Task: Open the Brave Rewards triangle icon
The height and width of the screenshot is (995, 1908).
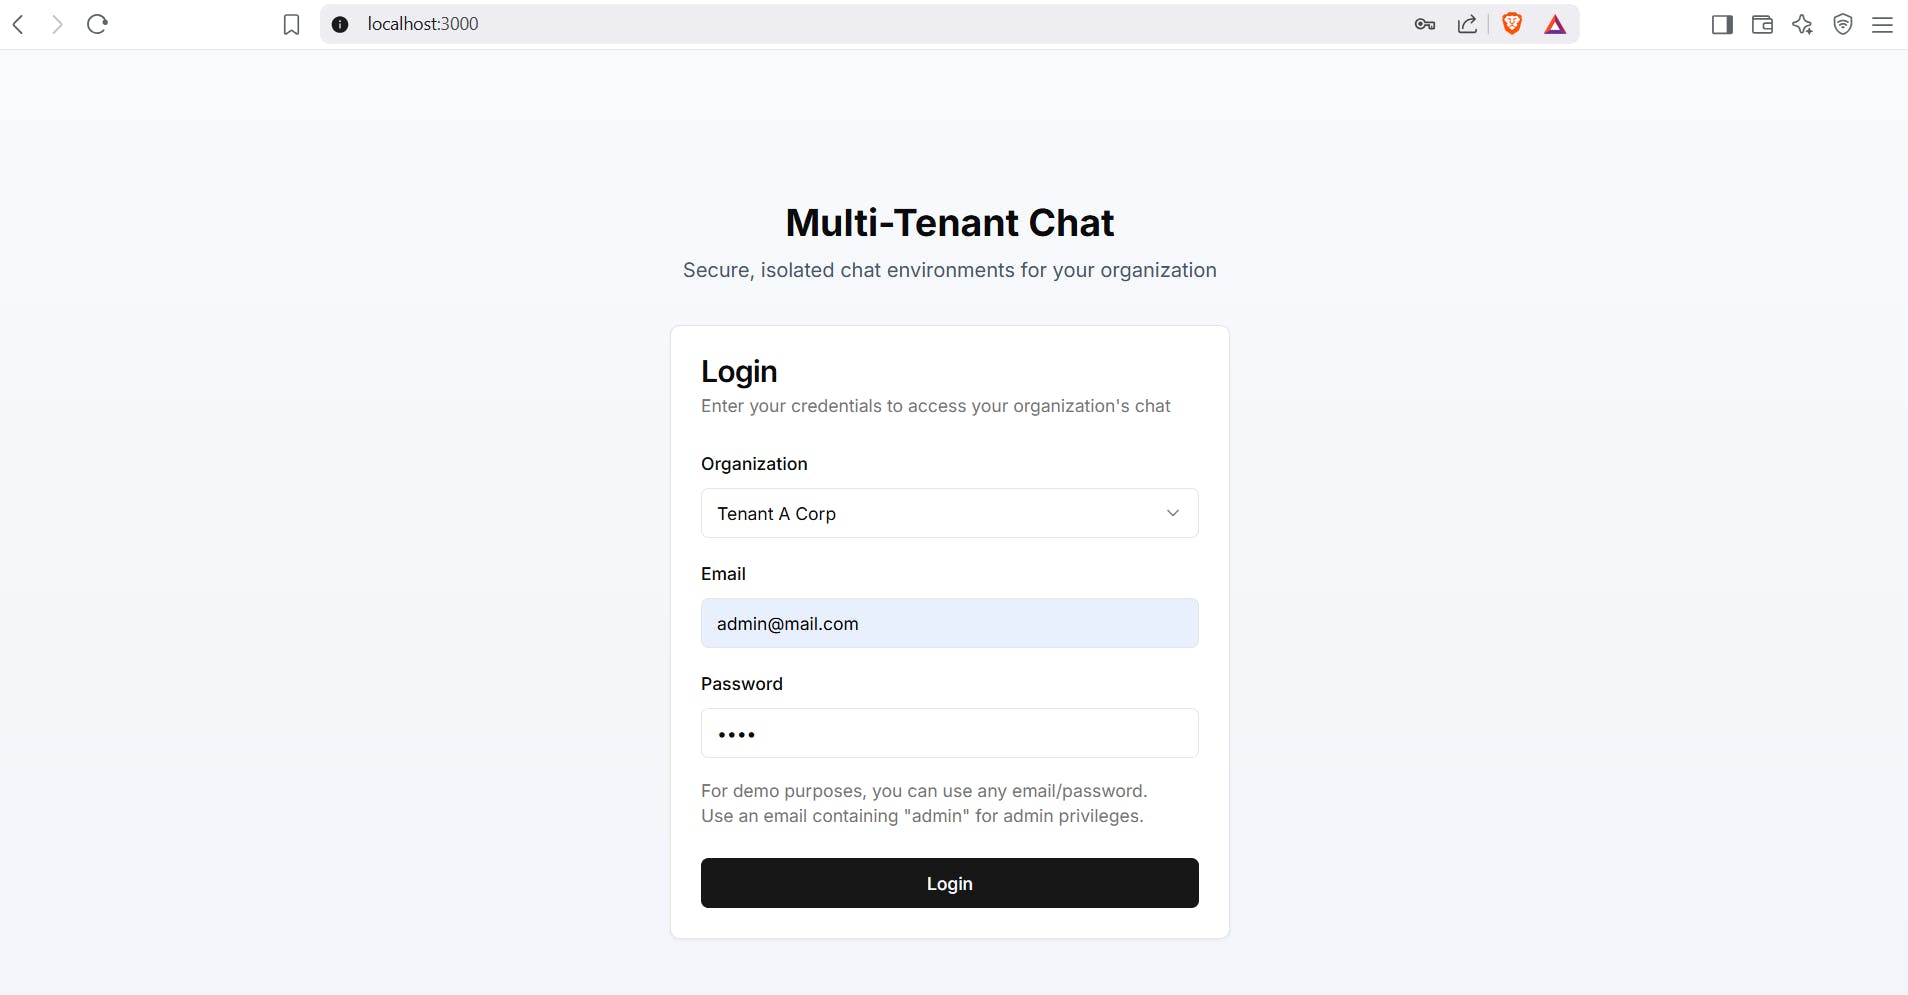Action: tap(1555, 24)
